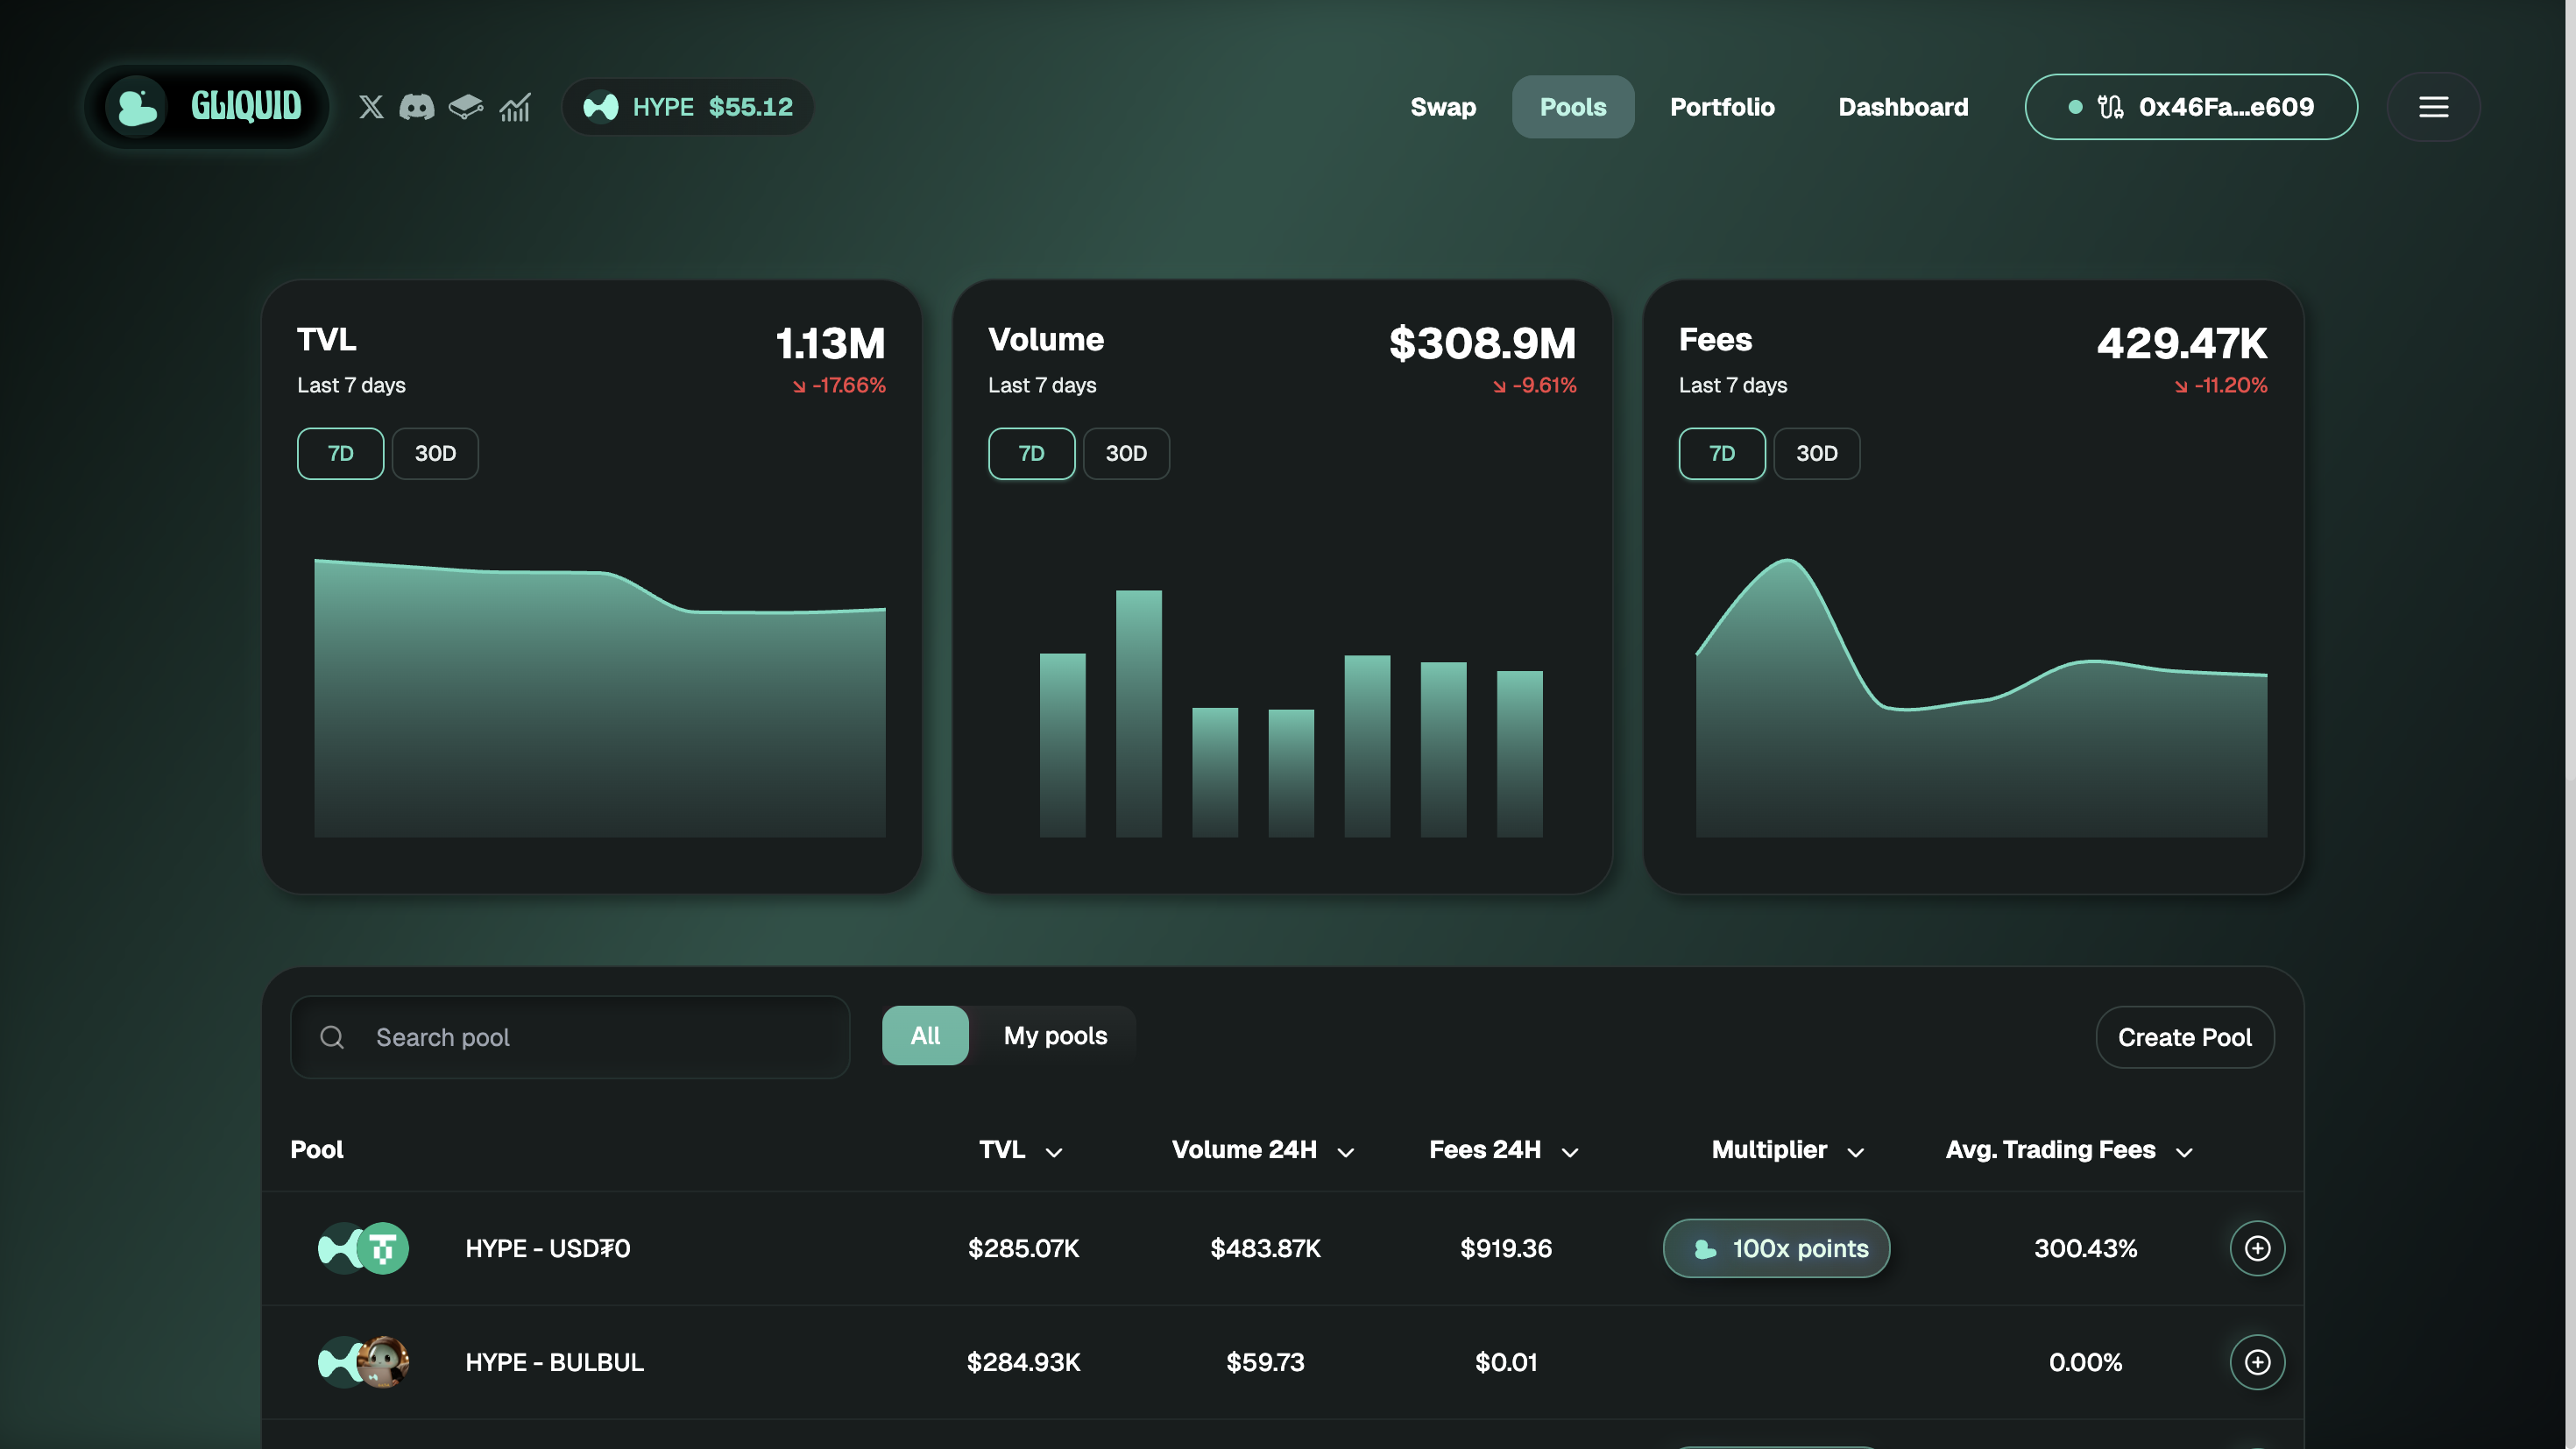
Task: Go to the Swap page
Action: tap(1442, 107)
